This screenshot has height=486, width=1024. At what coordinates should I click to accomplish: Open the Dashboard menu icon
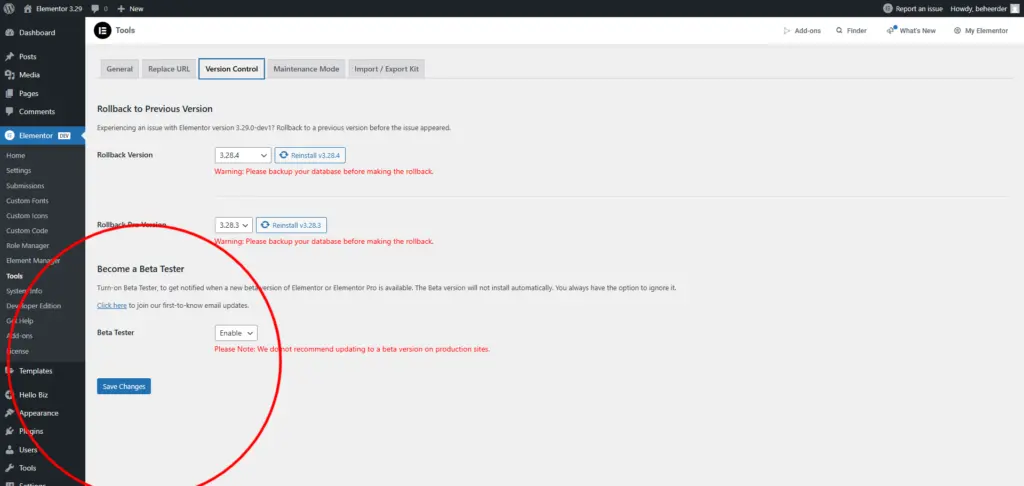tap(10, 33)
